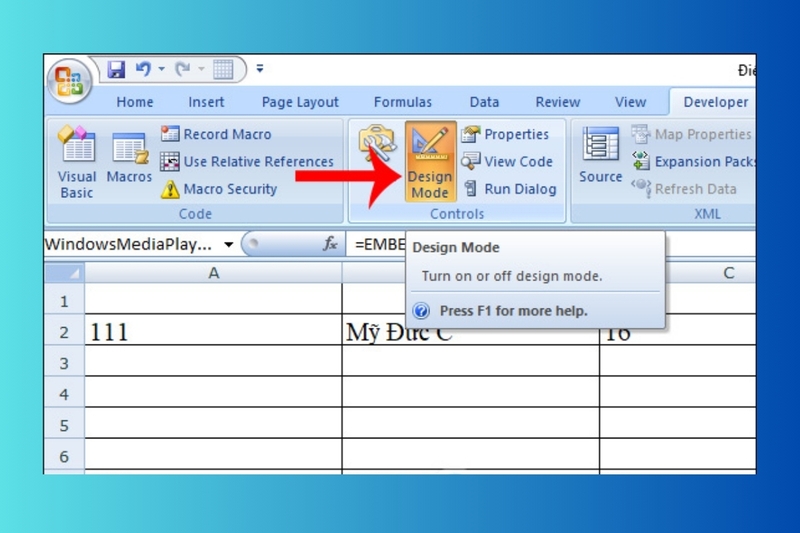
Task: Expand the Name Box dropdown arrow
Action: point(229,245)
